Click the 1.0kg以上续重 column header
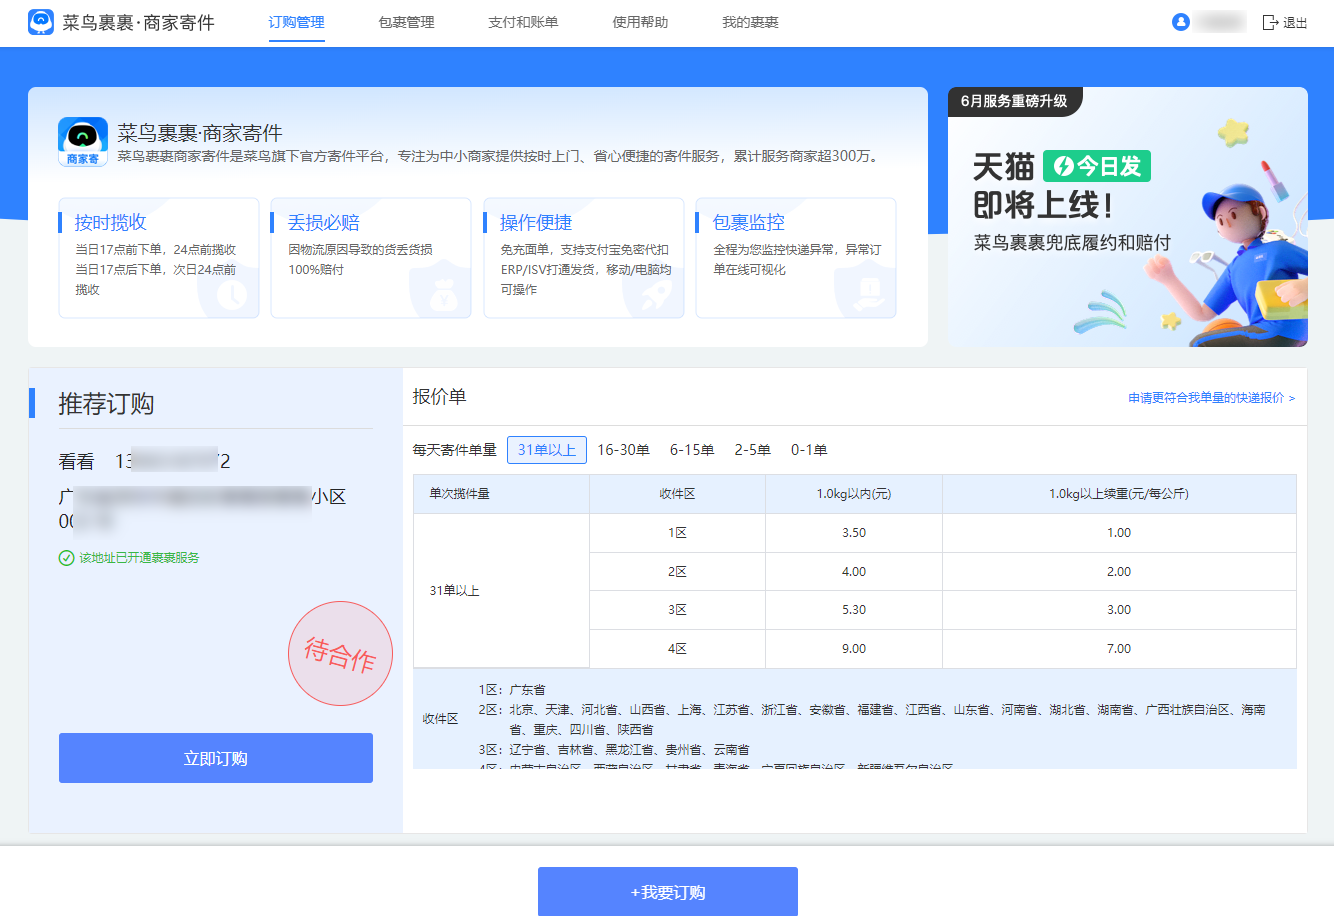 (x=1119, y=494)
